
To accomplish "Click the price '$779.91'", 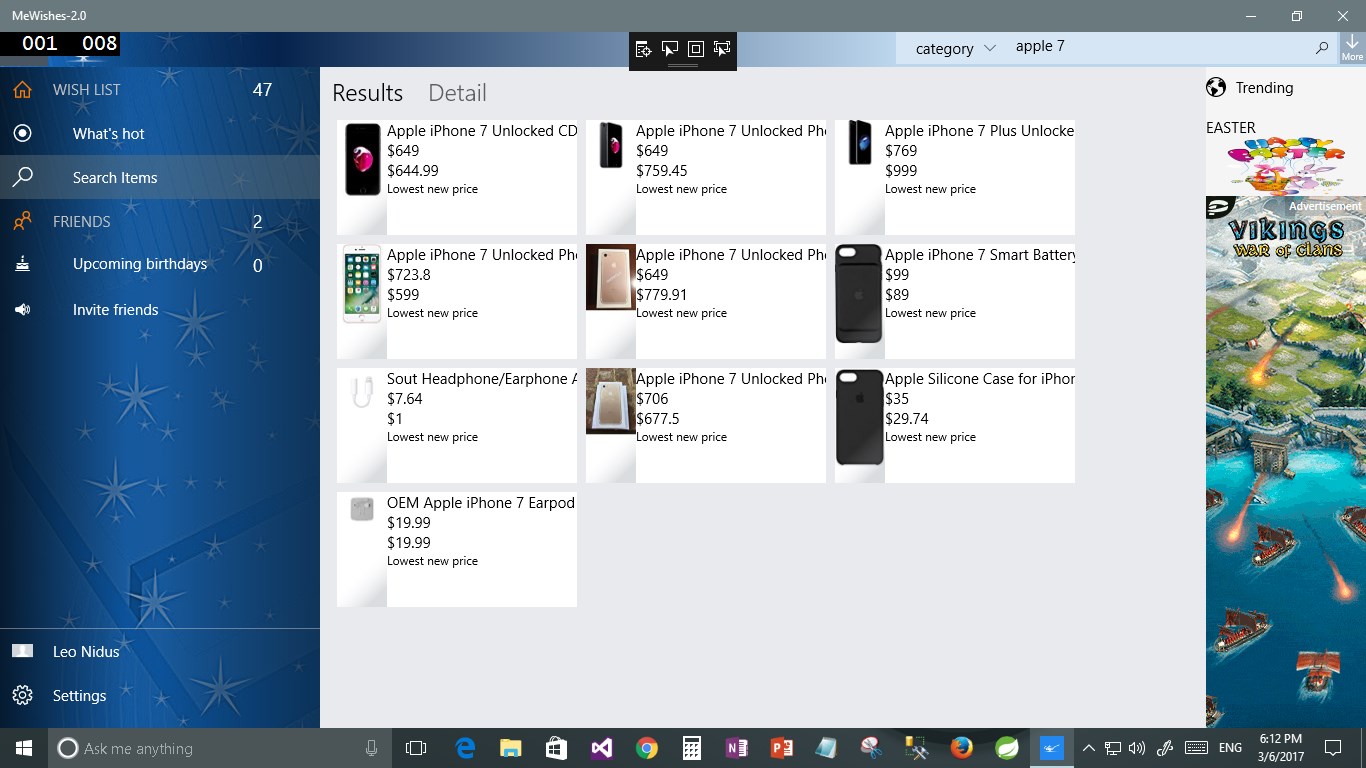I will [x=662, y=294].
